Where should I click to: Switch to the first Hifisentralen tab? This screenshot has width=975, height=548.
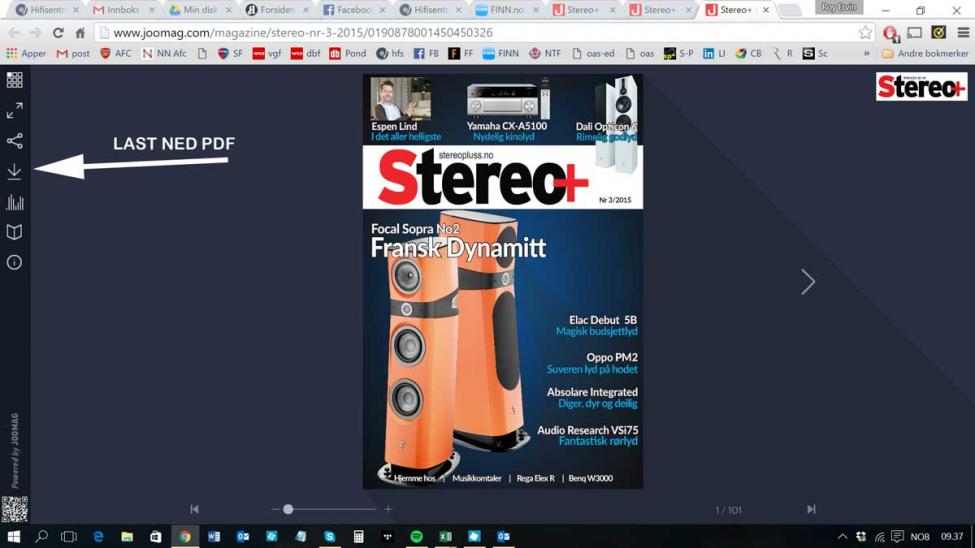tap(46, 10)
